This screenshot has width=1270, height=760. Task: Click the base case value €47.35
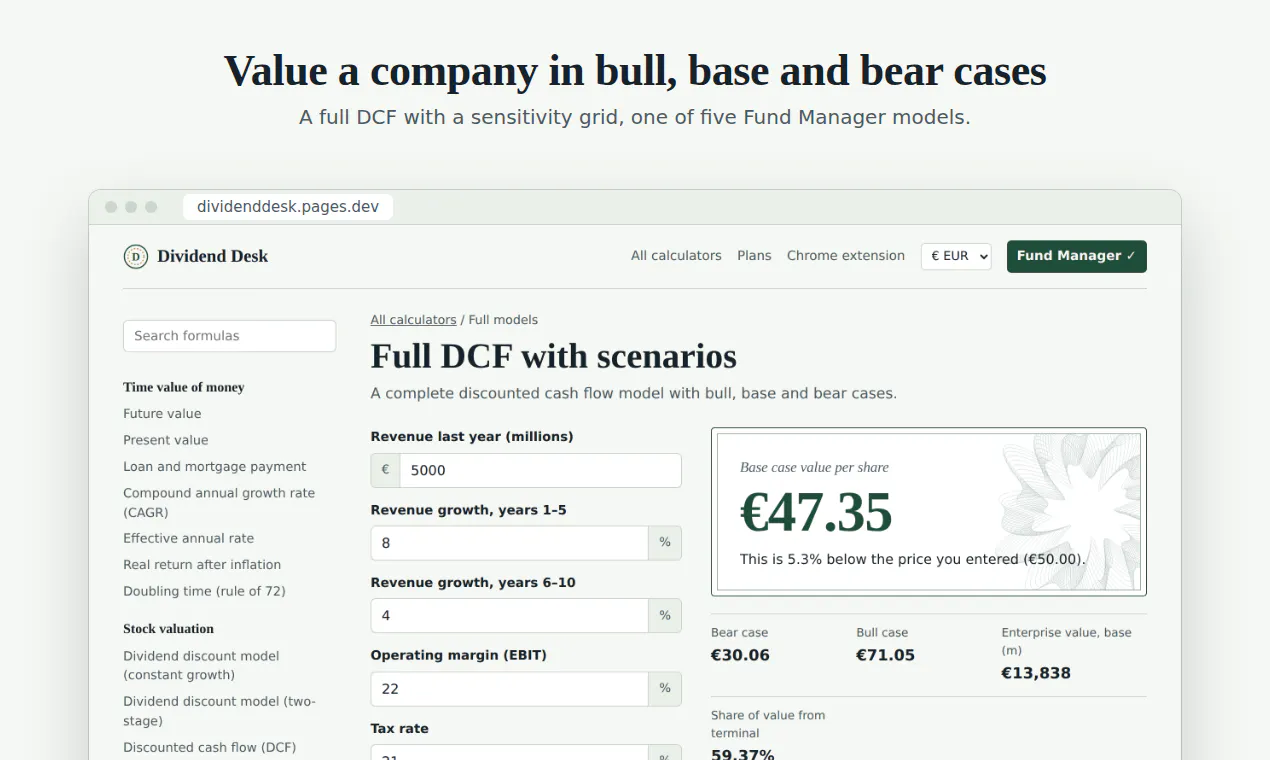(x=816, y=512)
